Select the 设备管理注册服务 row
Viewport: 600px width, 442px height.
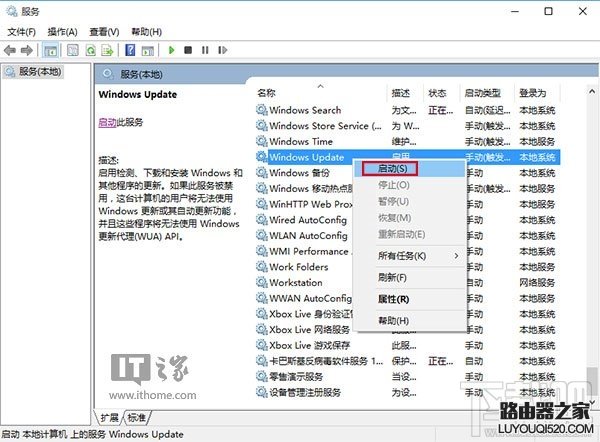(407, 393)
